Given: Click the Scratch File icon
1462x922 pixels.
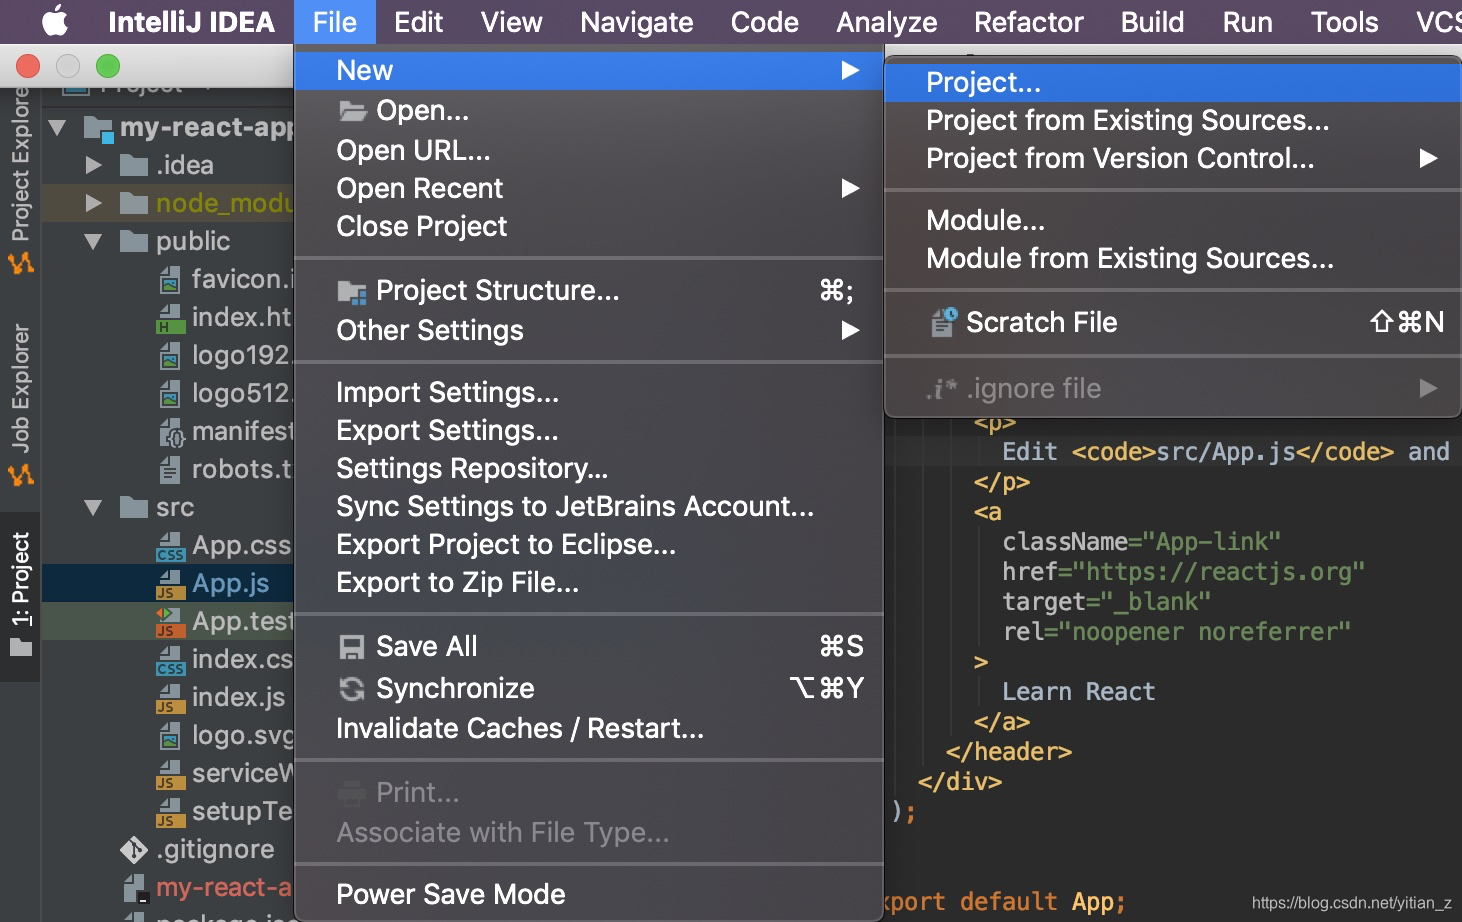Looking at the screenshot, I should (x=944, y=322).
